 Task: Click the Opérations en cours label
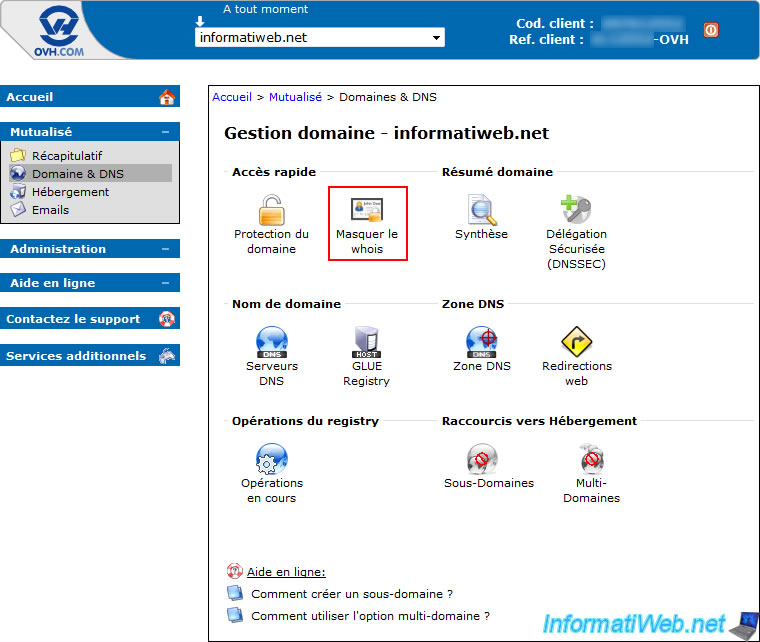point(271,490)
